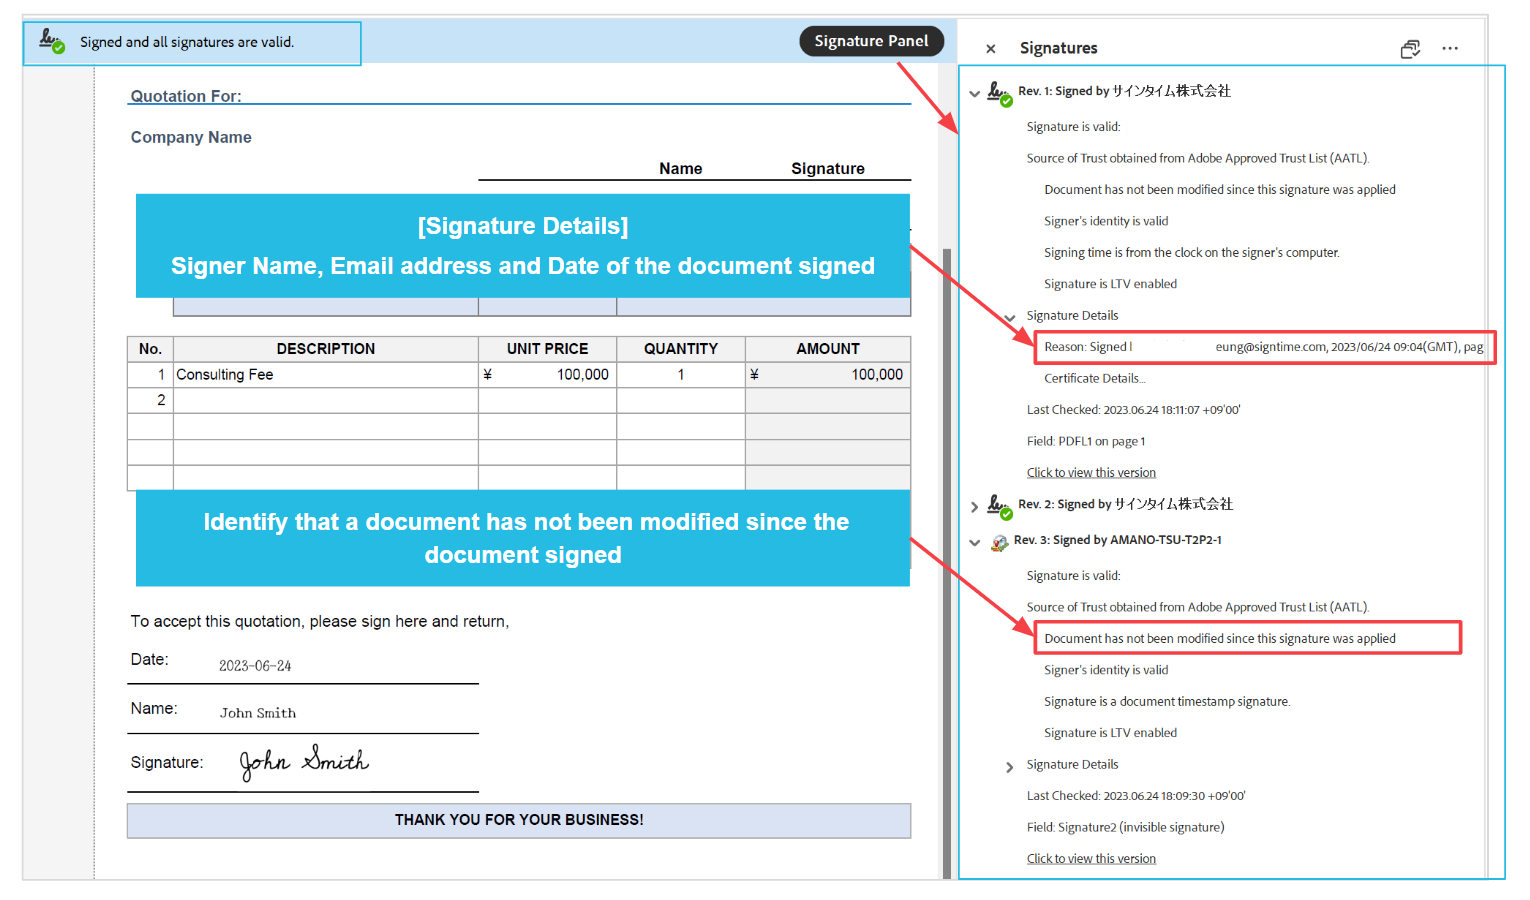Click the Consulting Fee description cell
The image size is (1530, 900).
pos(325,374)
